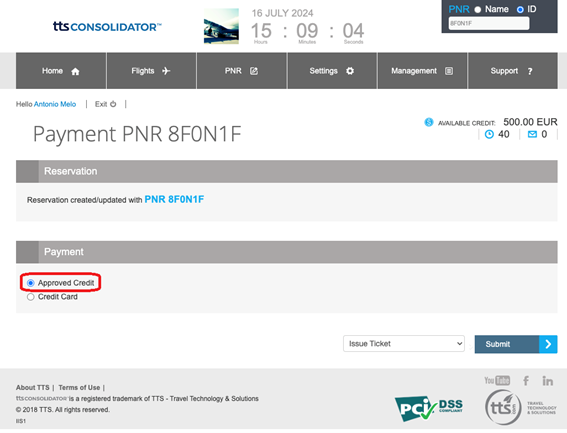
Task: Open the Facebook icon link
Action: 526,381
